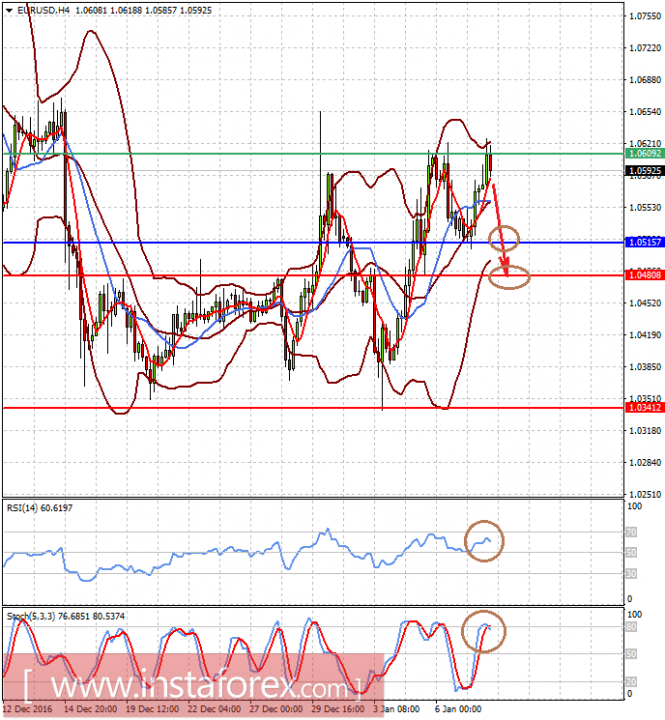Select the blue 1.05157 price level tag

(x=642, y=242)
